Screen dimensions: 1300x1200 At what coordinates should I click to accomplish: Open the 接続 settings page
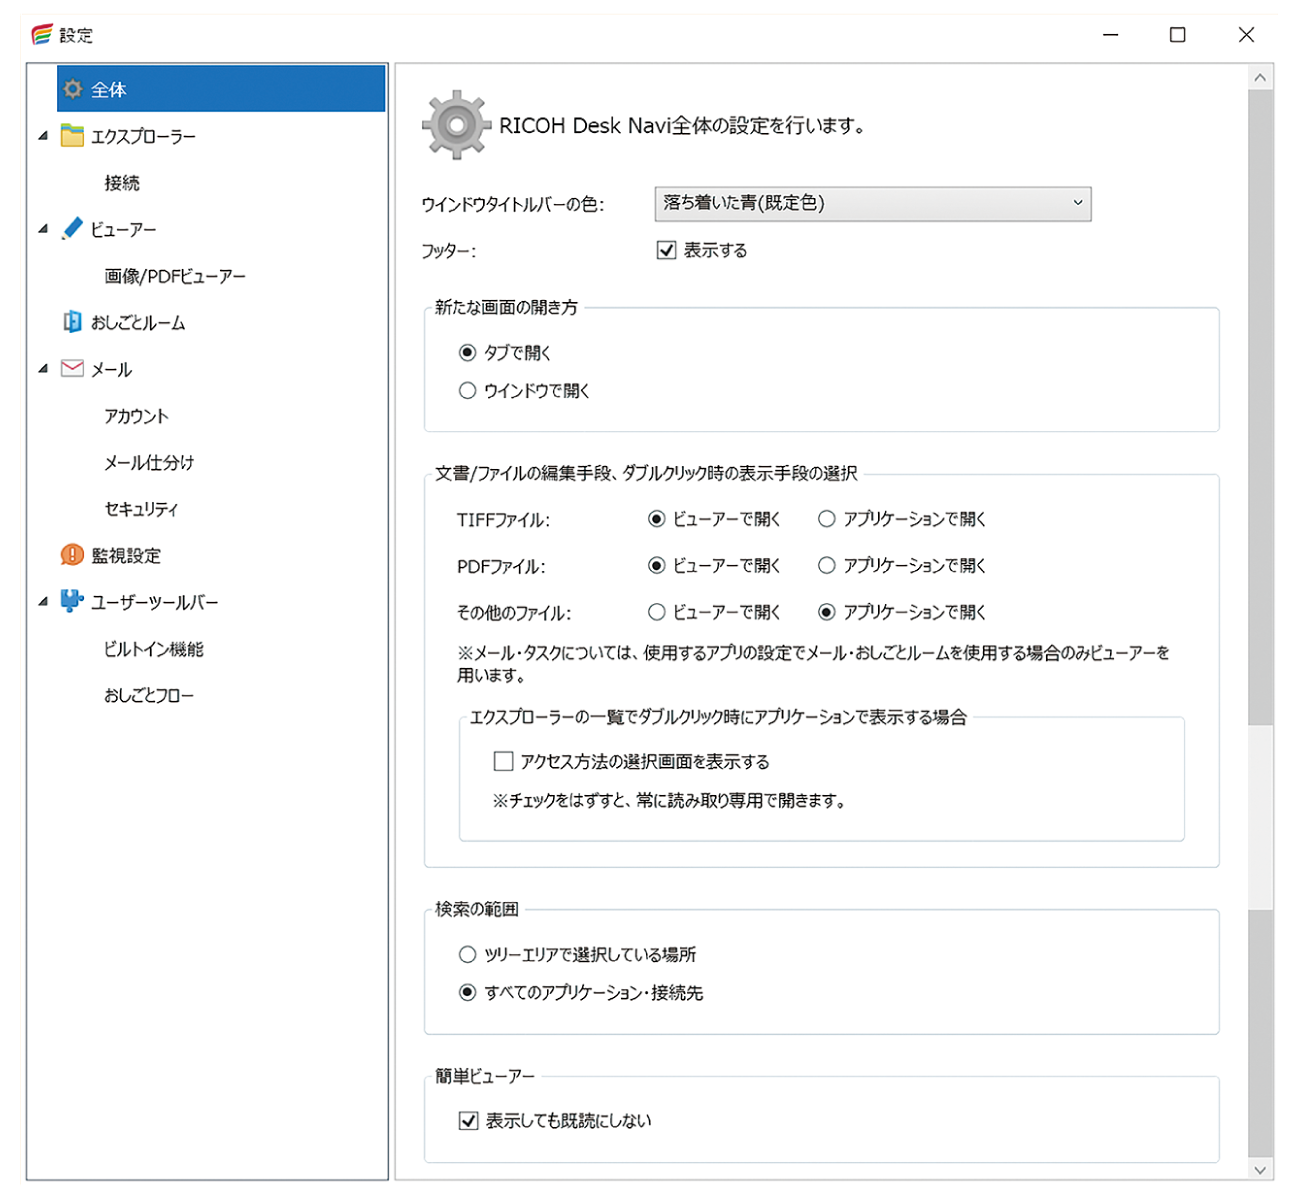(x=122, y=183)
